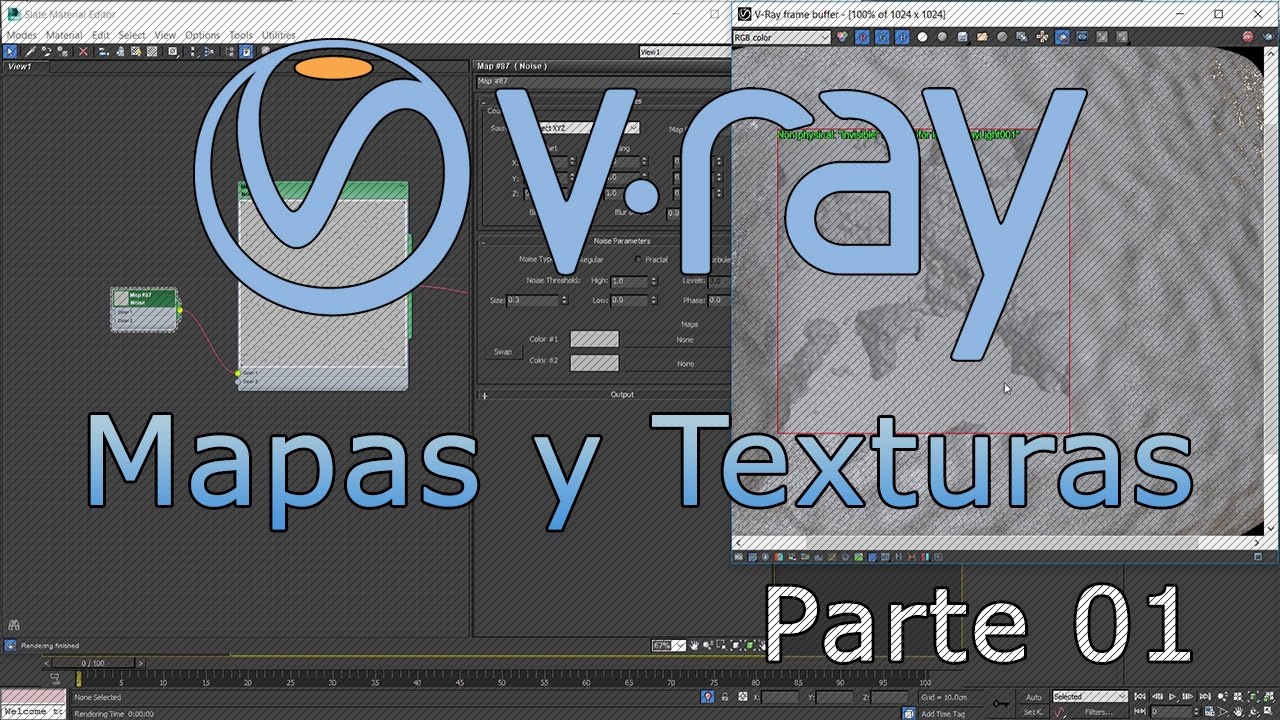Pick Material from Object eyedropper
The image size is (1280, 720).
click(30, 51)
